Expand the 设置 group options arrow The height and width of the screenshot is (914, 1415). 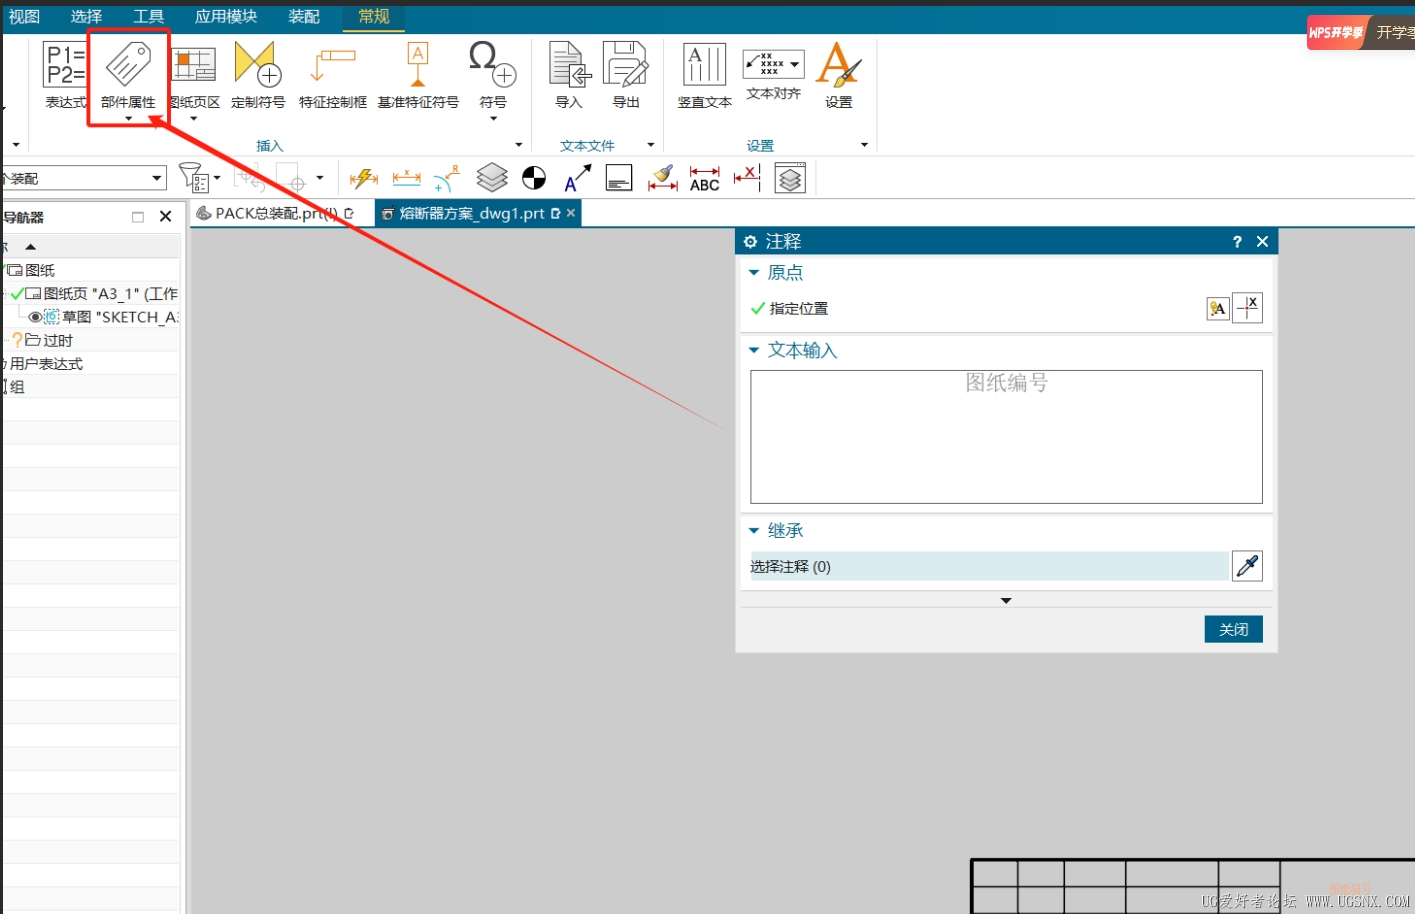(x=865, y=145)
